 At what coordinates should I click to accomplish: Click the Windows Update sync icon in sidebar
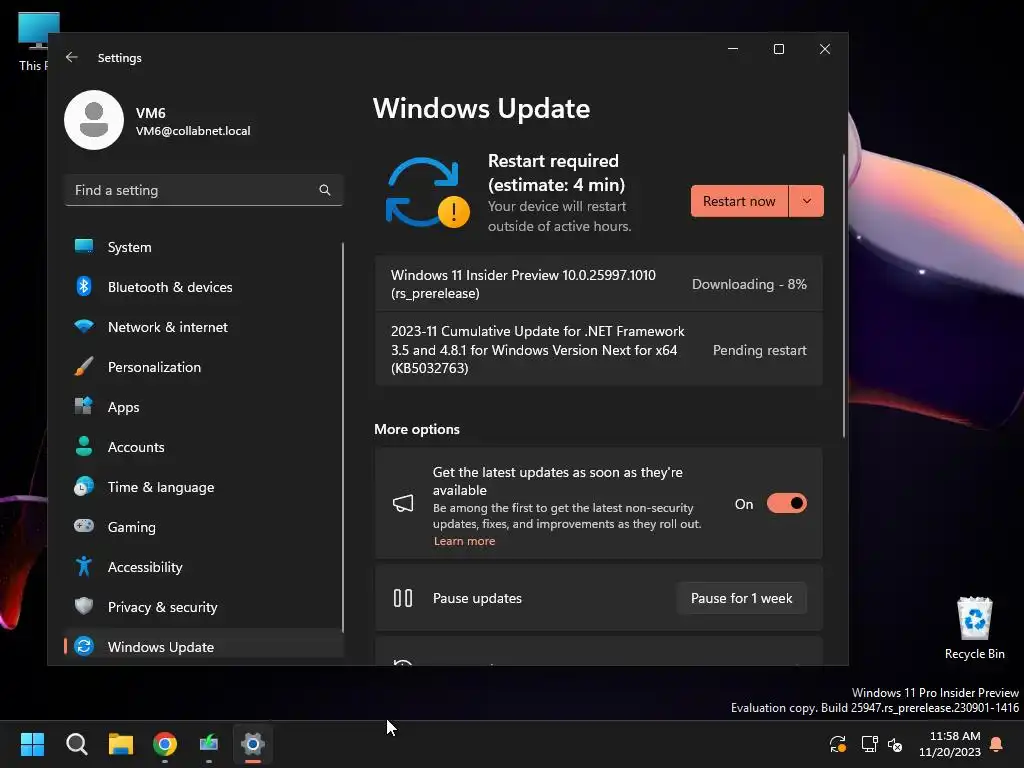tap(84, 647)
